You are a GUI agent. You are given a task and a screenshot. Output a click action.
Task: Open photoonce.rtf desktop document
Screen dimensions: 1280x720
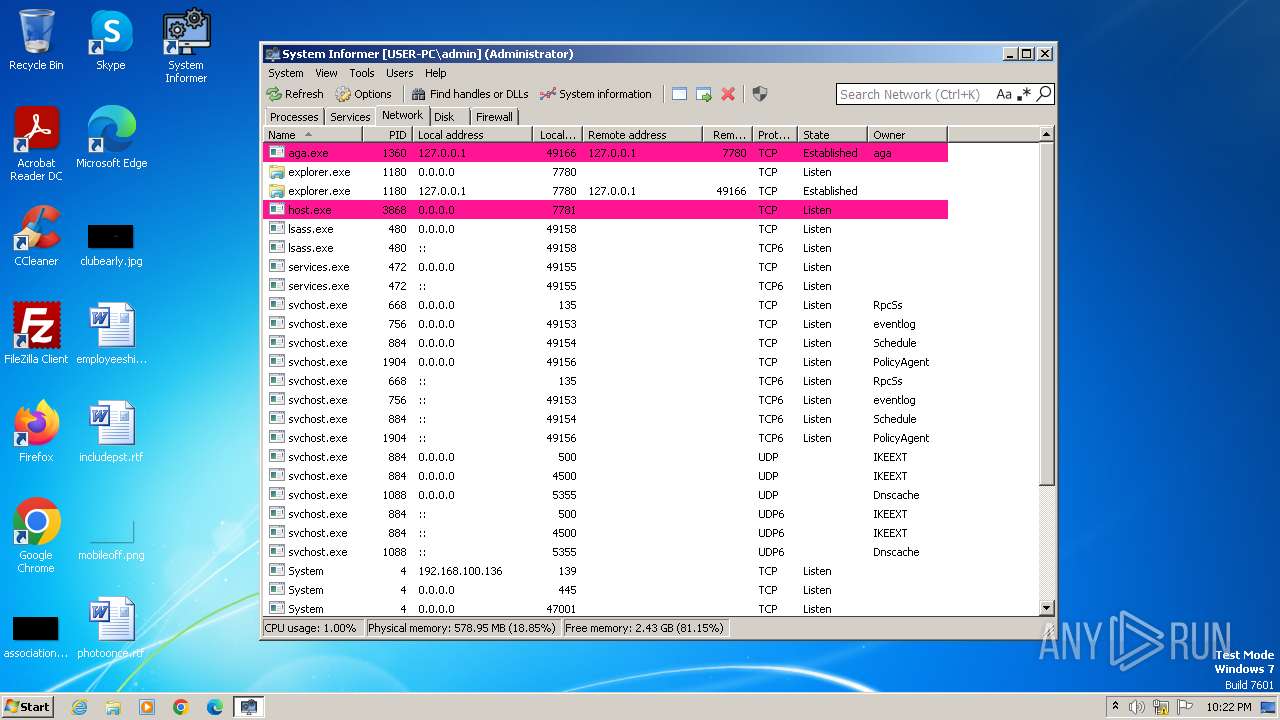coord(111,628)
